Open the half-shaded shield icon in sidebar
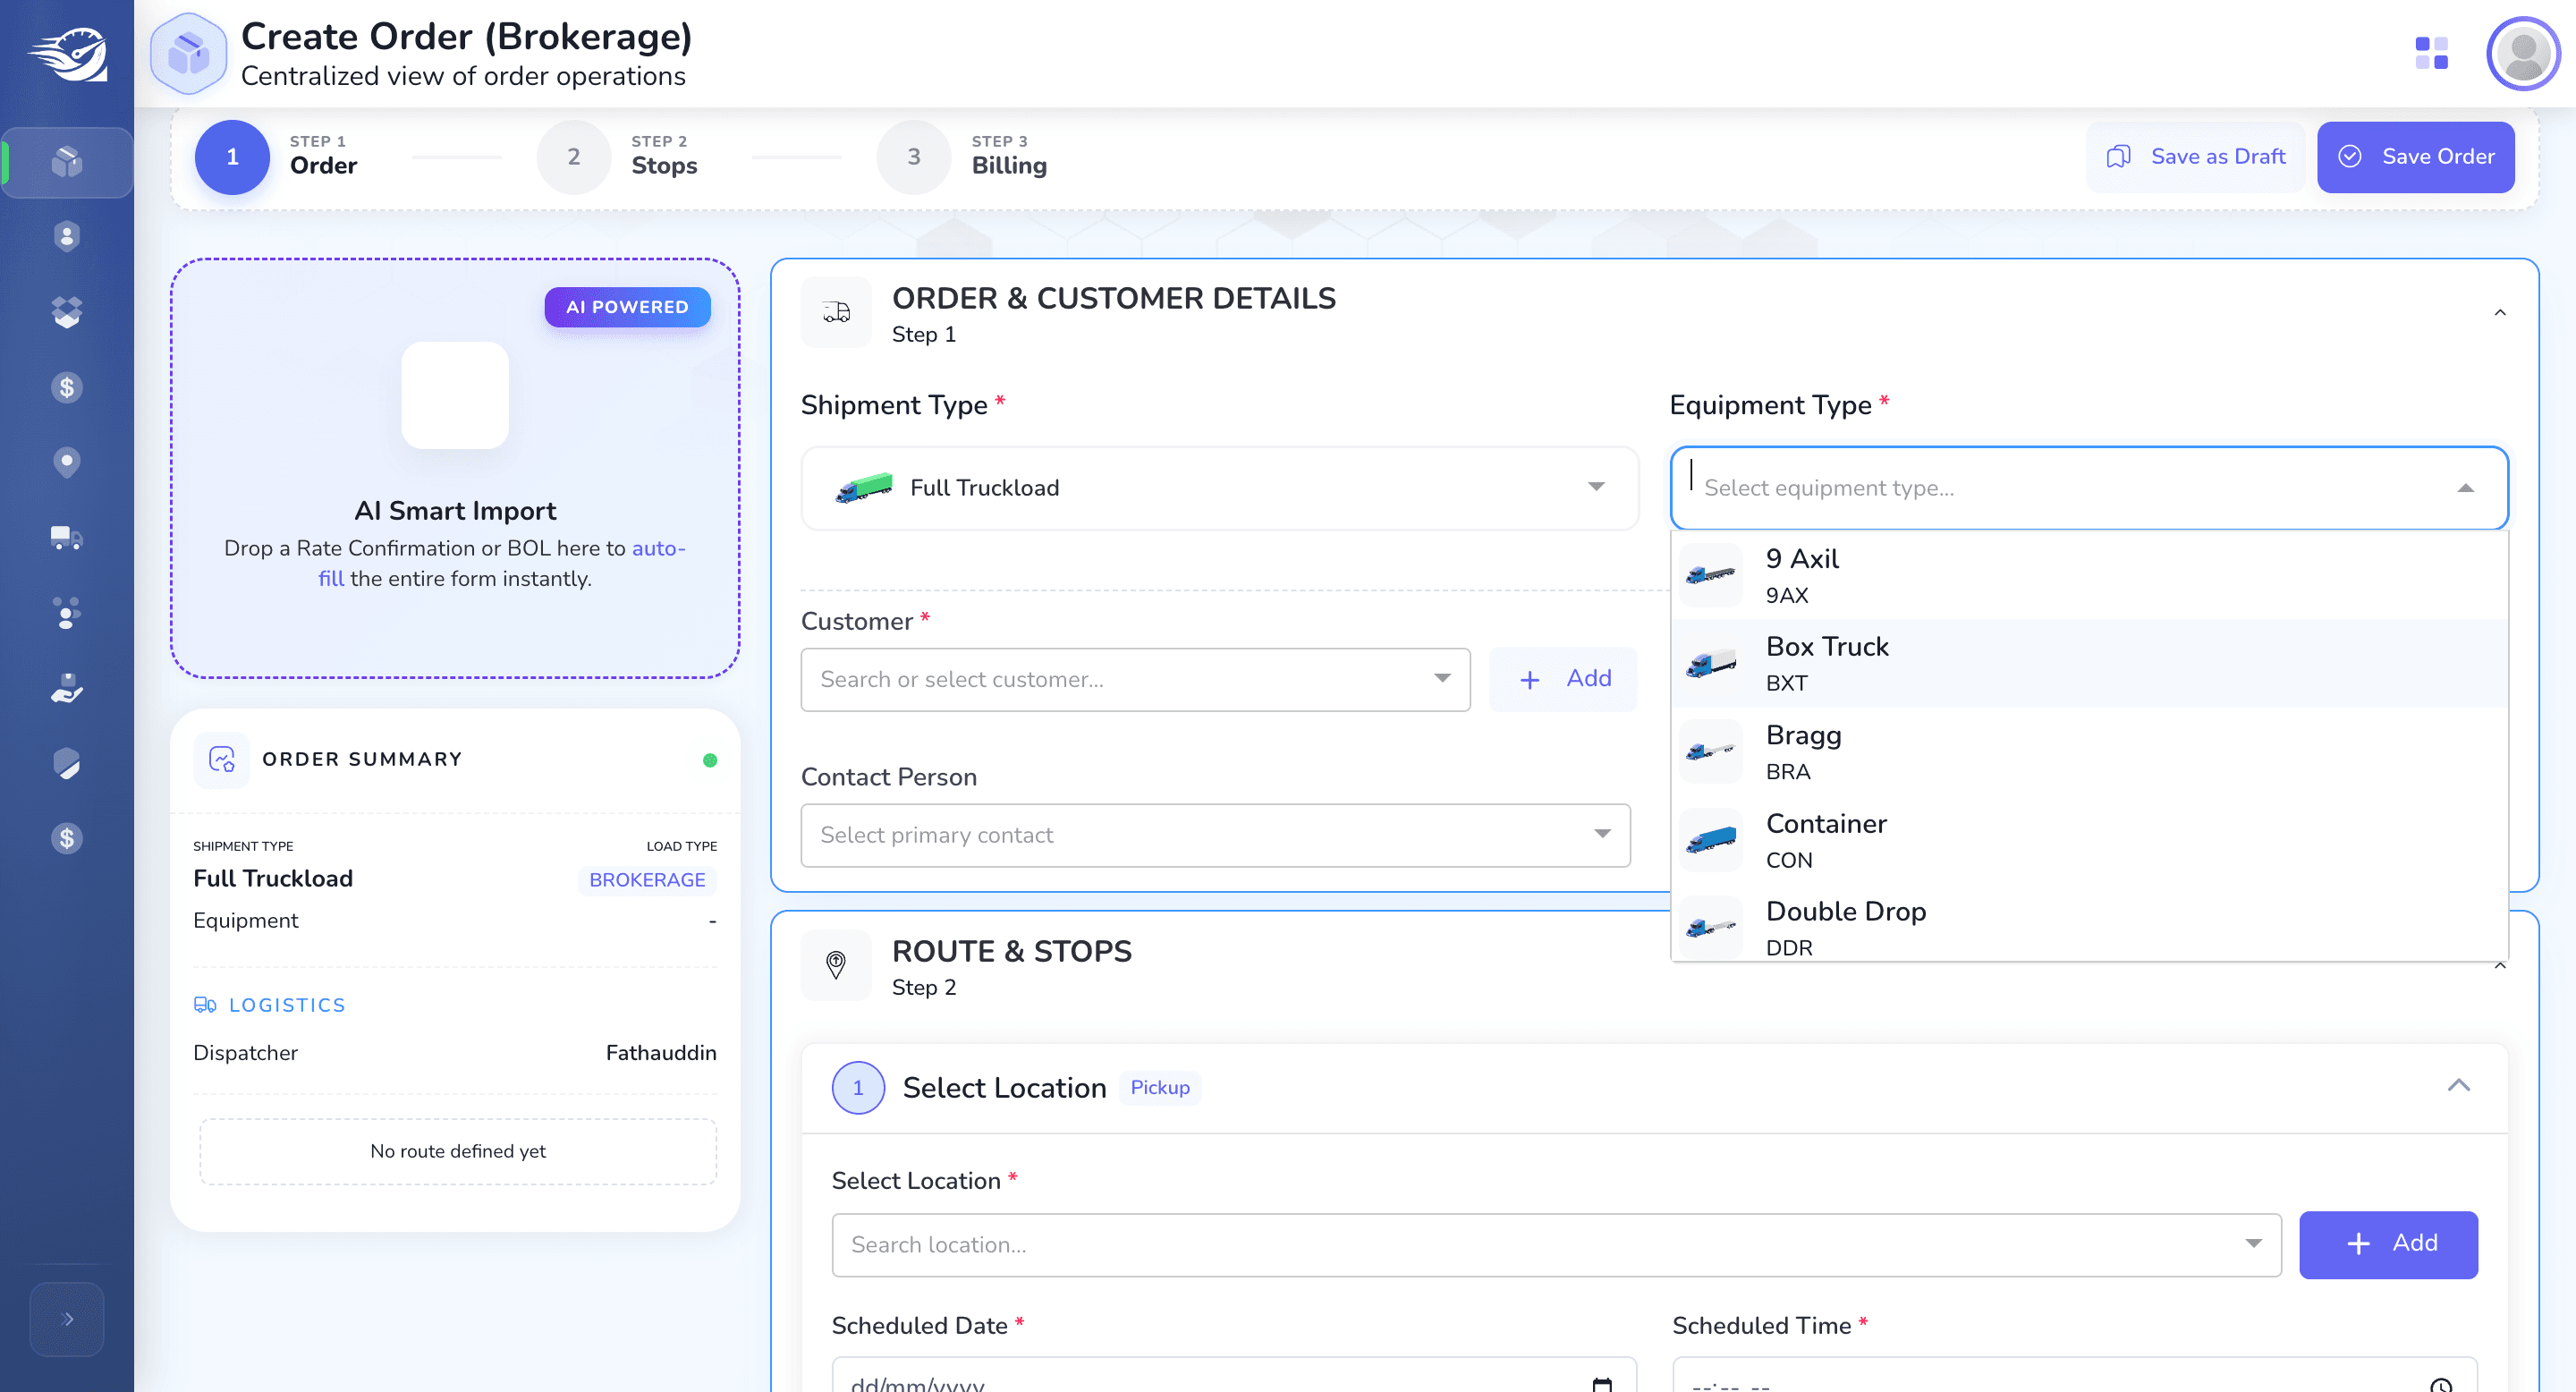This screenshot has width=2576, height=1392. click(x=66, y=763)
